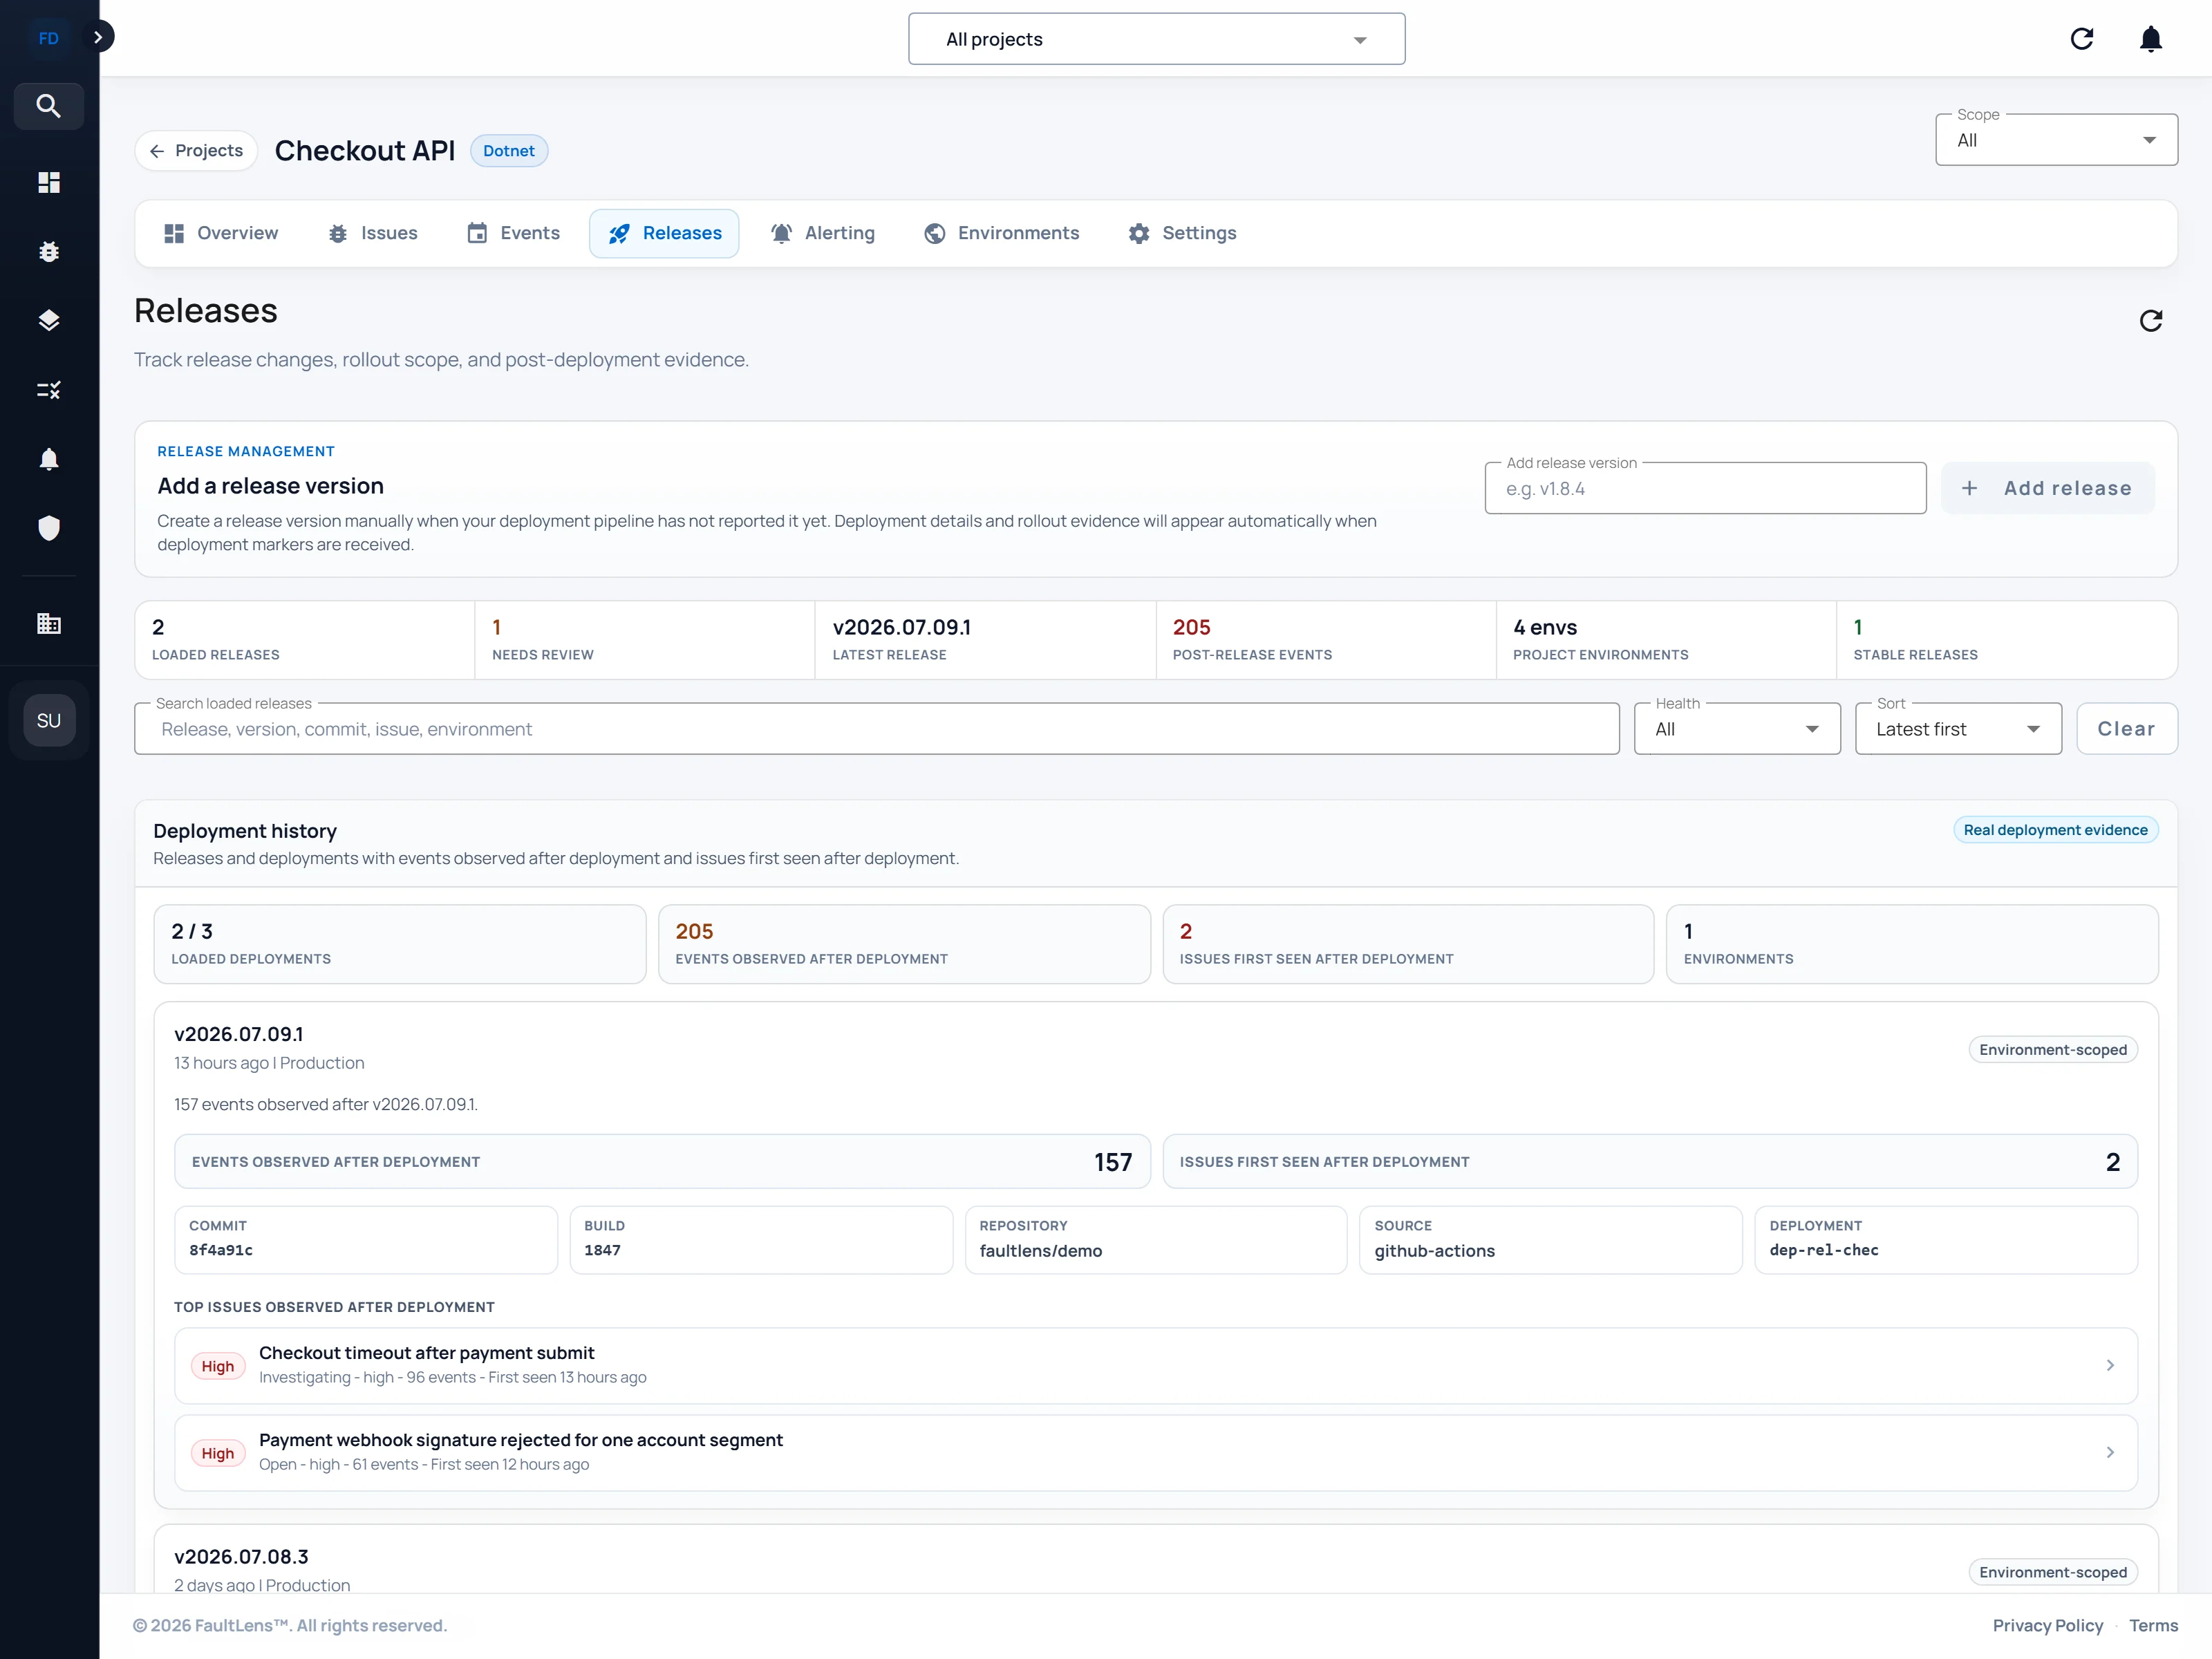Open issues bug icon in sidebar
The image size is (2212, 1659).
(48, 251)
